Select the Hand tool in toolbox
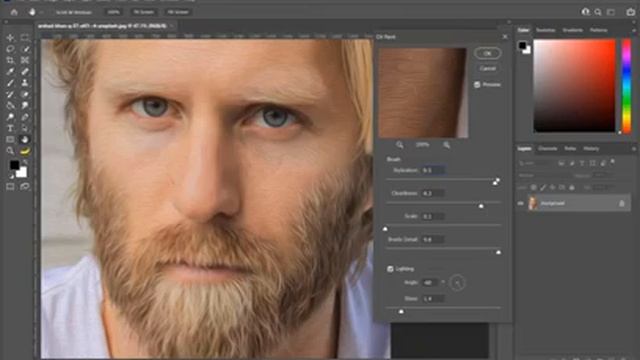The image size is (640, 360). 25,140
